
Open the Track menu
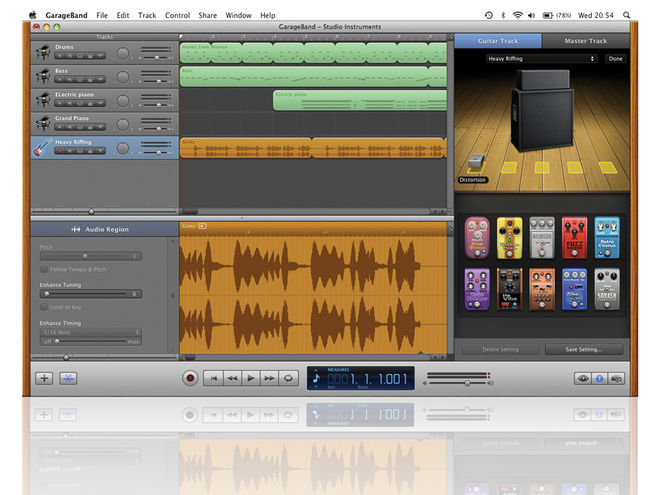pos(147,15)
